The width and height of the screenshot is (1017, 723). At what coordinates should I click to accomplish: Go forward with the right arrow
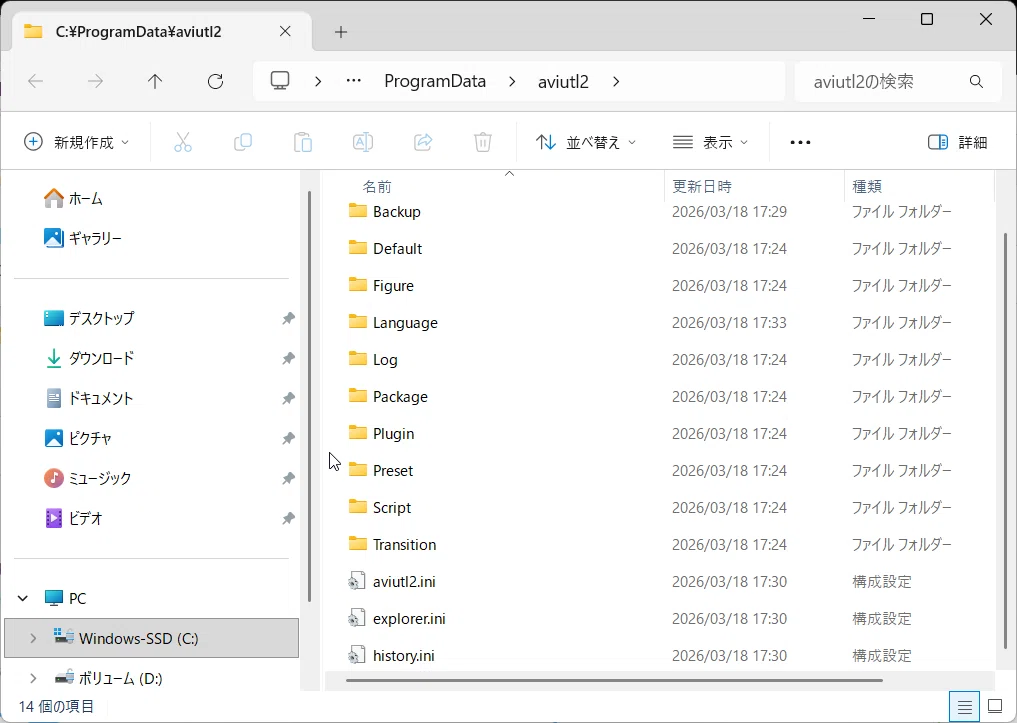(x=95, y=82)
